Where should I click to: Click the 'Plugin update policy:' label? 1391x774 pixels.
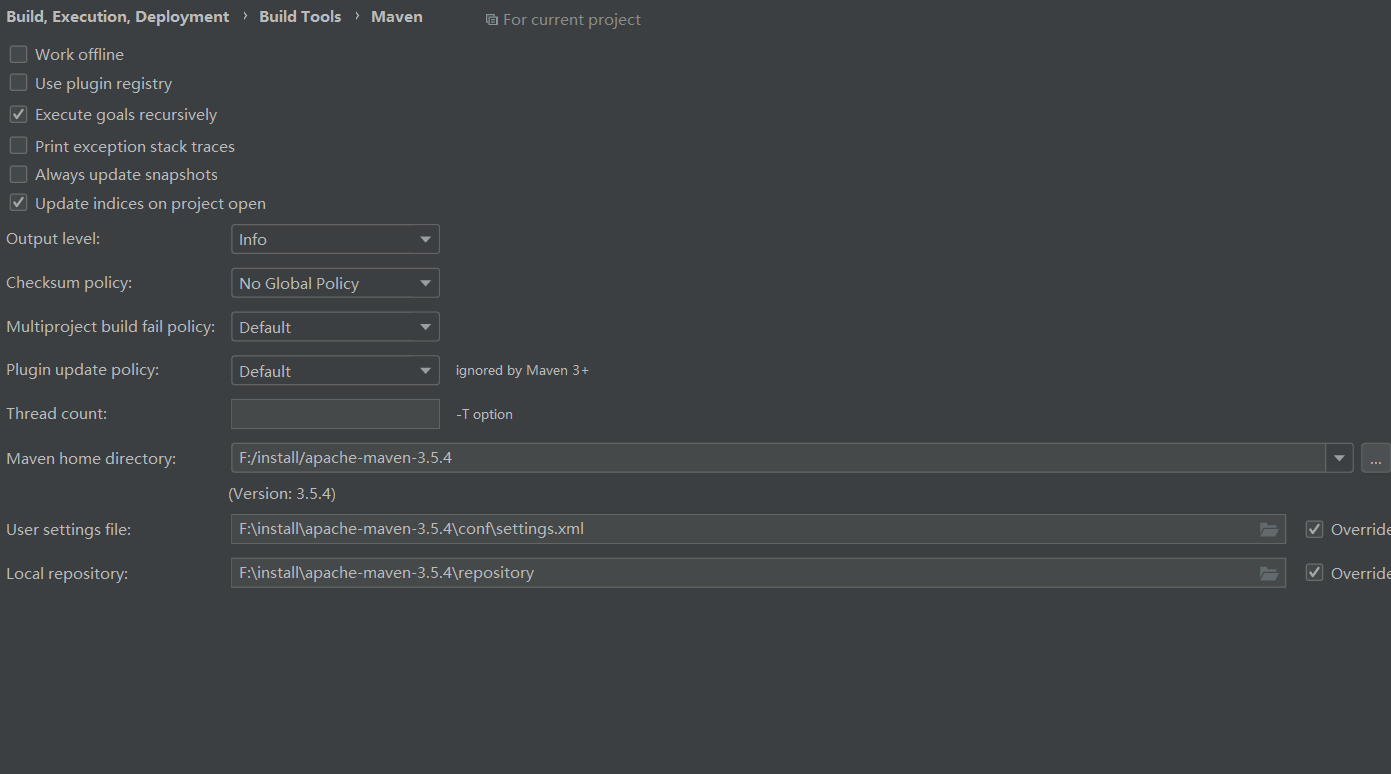click(x=83, y=370)
